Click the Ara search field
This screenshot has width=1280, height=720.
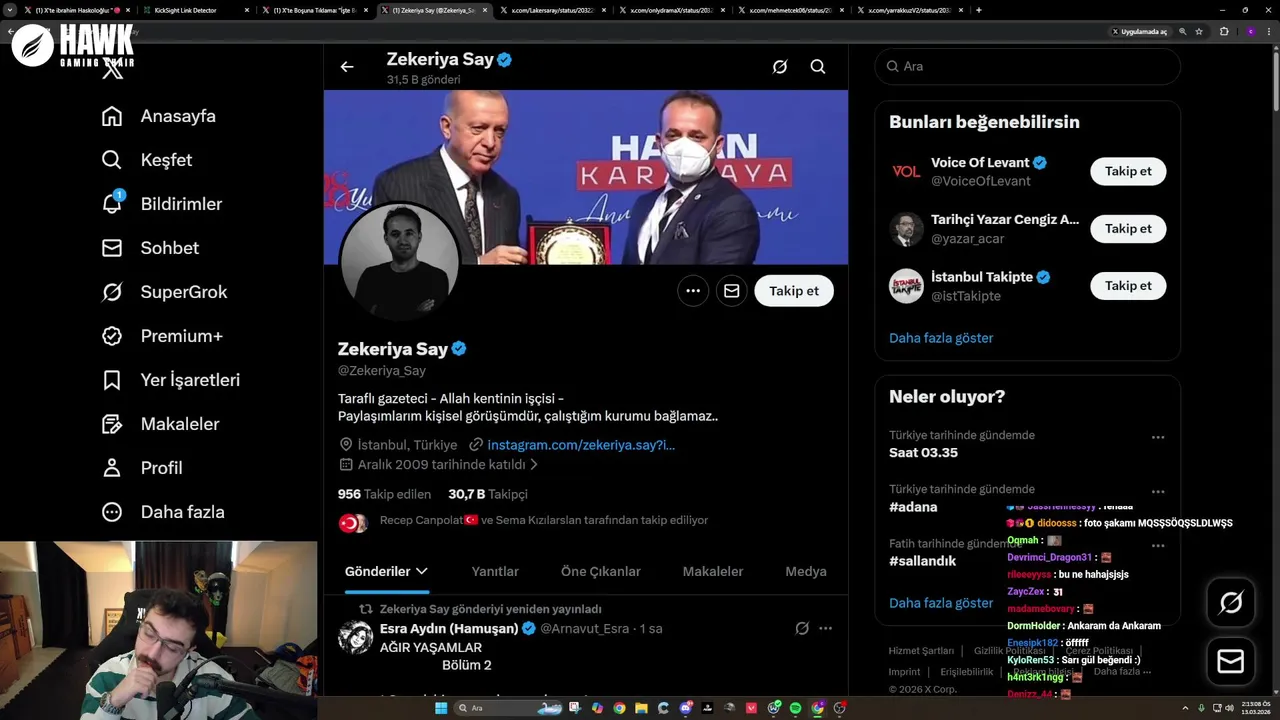(1028, 66)
